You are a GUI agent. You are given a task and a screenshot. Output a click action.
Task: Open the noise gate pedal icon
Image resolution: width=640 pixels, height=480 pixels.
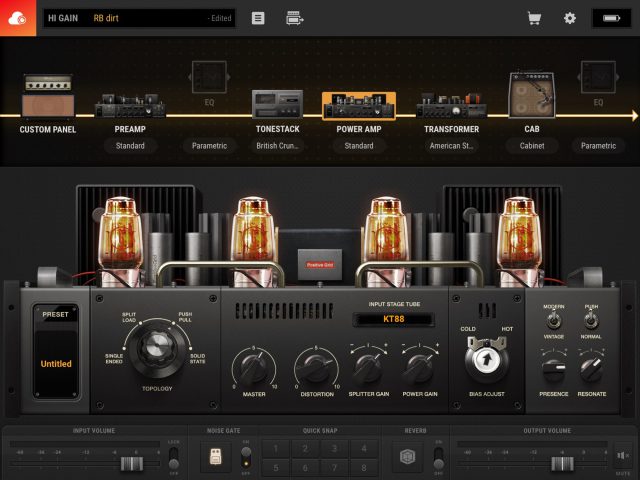tap(214, 457)
